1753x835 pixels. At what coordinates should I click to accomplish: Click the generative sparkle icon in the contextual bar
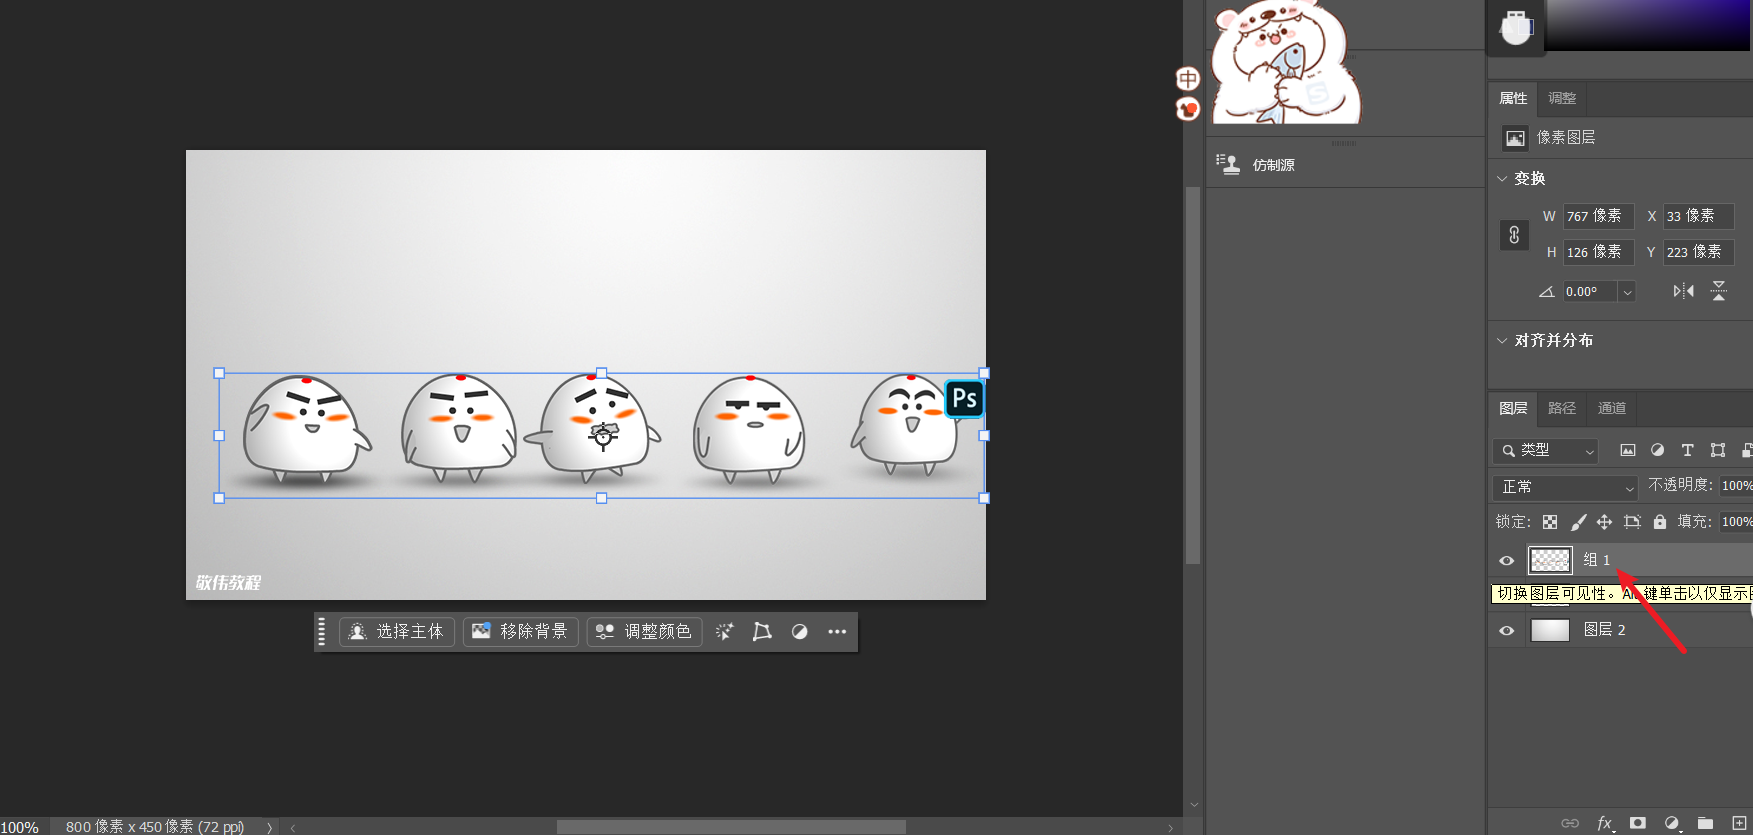tap(725, 631)
